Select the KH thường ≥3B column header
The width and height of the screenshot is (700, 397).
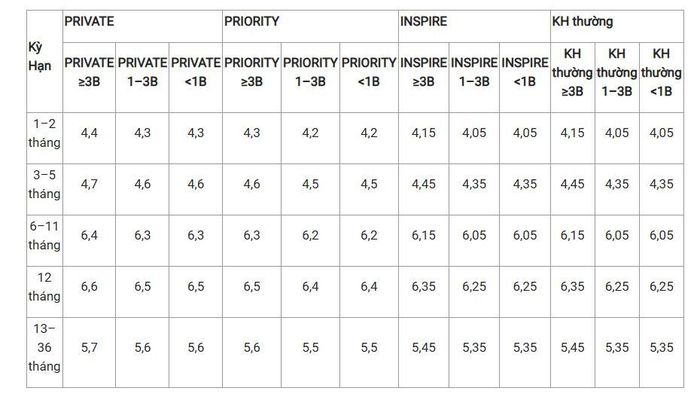coord(572,77)
